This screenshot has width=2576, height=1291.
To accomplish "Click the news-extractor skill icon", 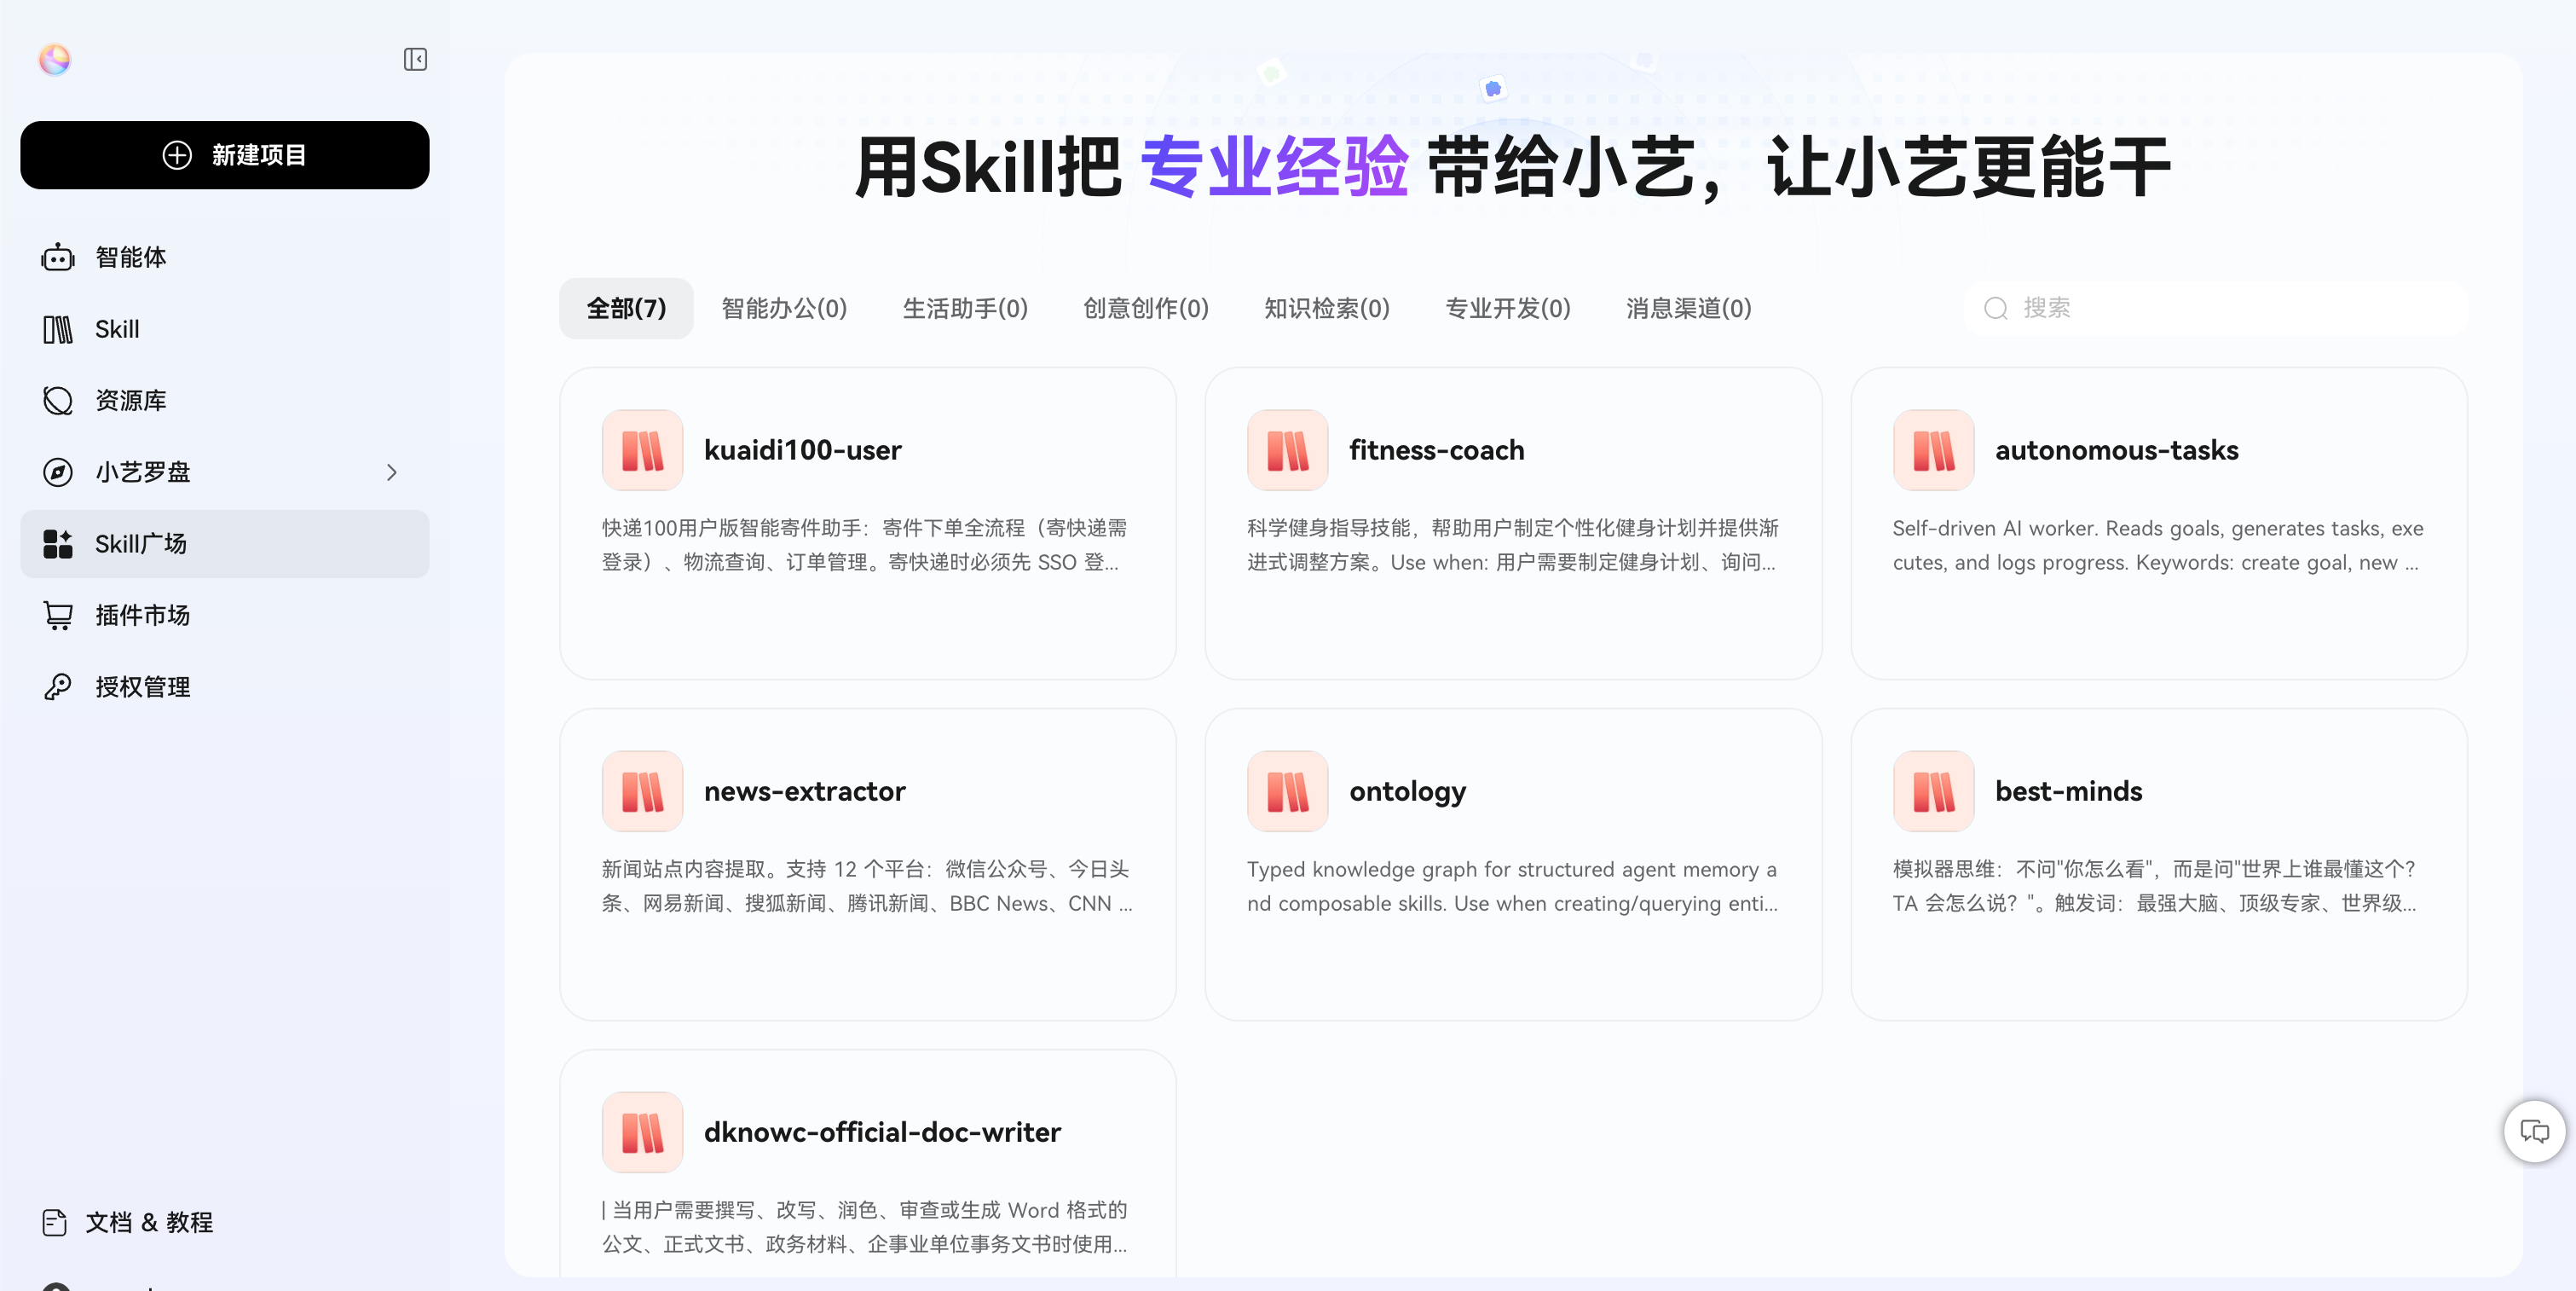I will pyautogui.click(x=642, y=791).
